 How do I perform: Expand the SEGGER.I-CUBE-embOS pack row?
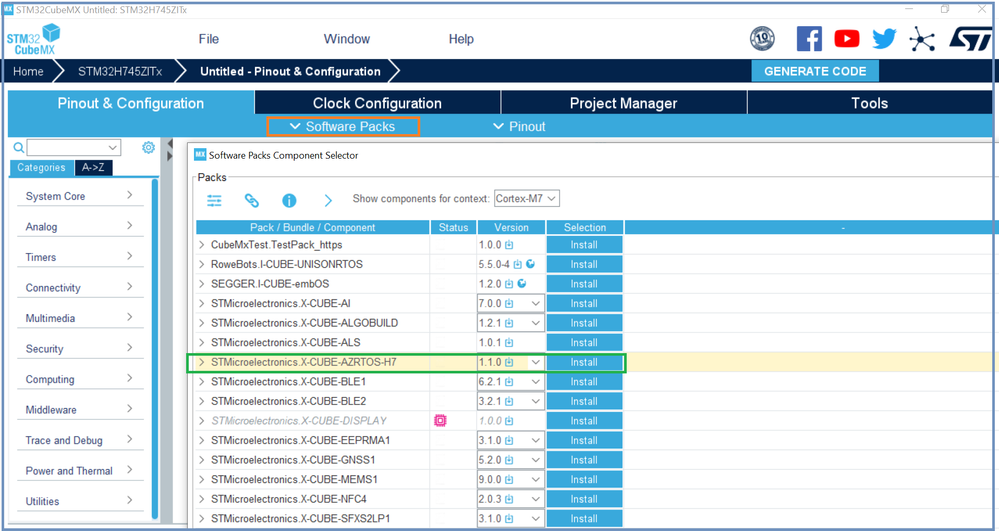(x=201, y=284)
